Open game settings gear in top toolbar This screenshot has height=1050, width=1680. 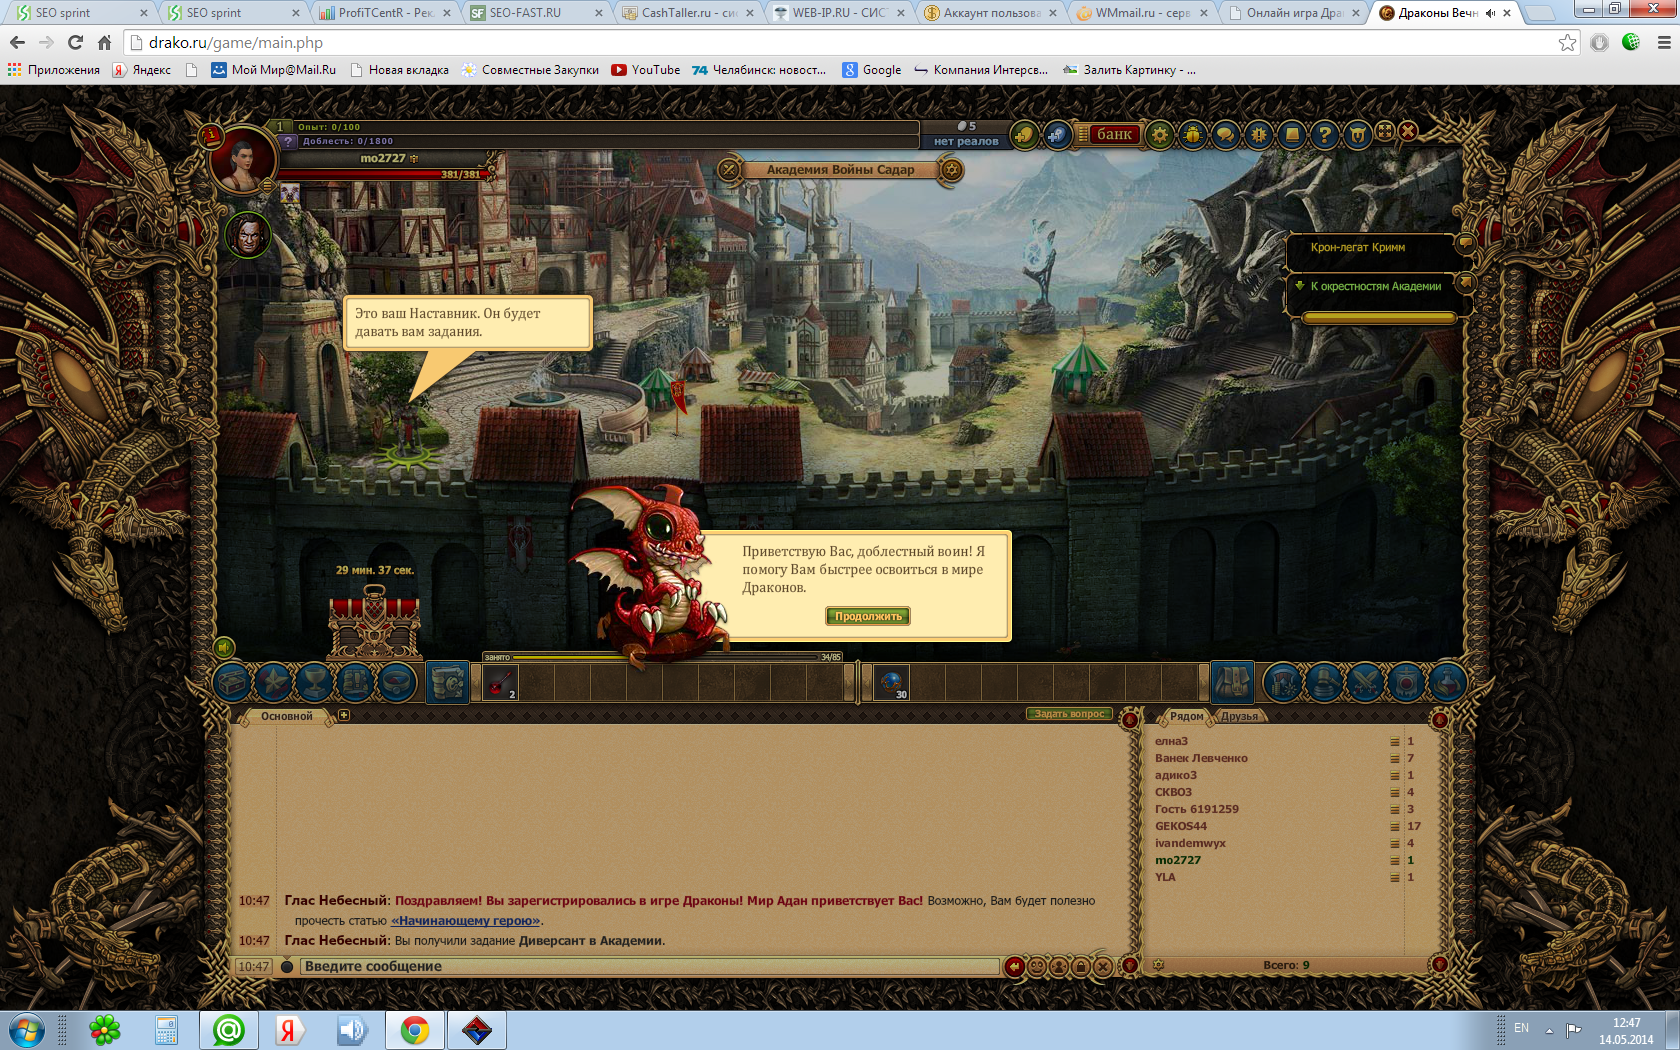point(1160,134)
